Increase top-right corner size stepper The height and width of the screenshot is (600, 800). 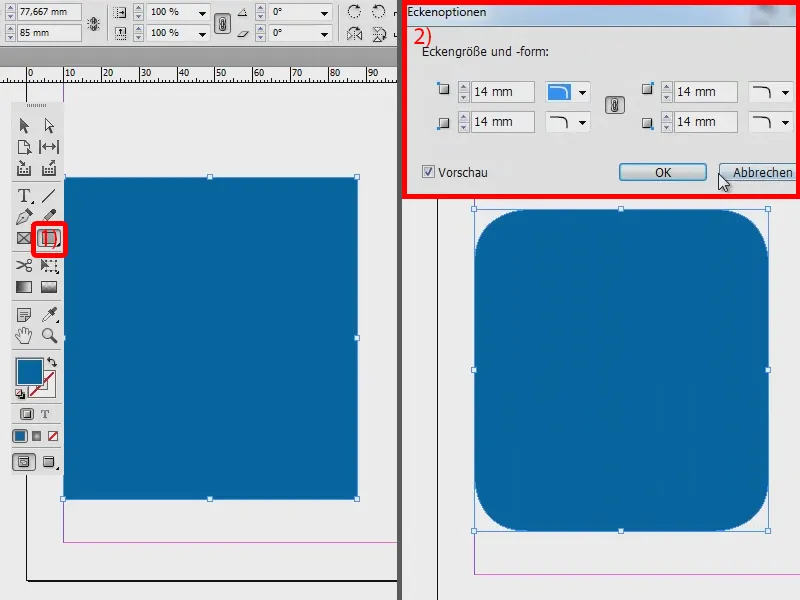tap(666, 87)
